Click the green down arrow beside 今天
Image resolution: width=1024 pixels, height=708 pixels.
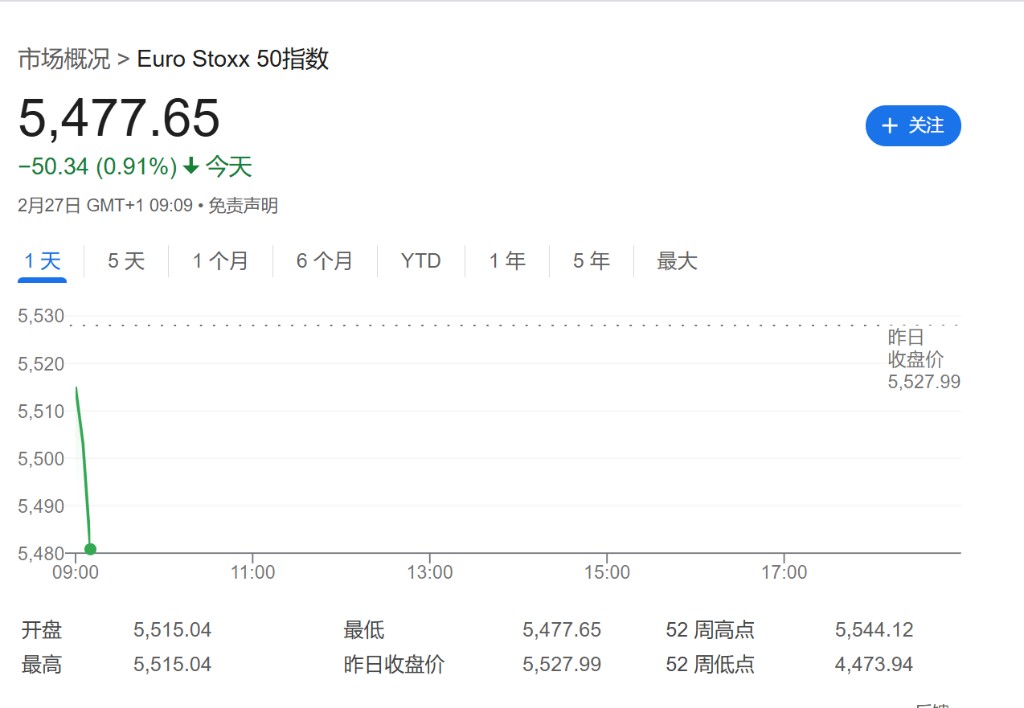191,166
